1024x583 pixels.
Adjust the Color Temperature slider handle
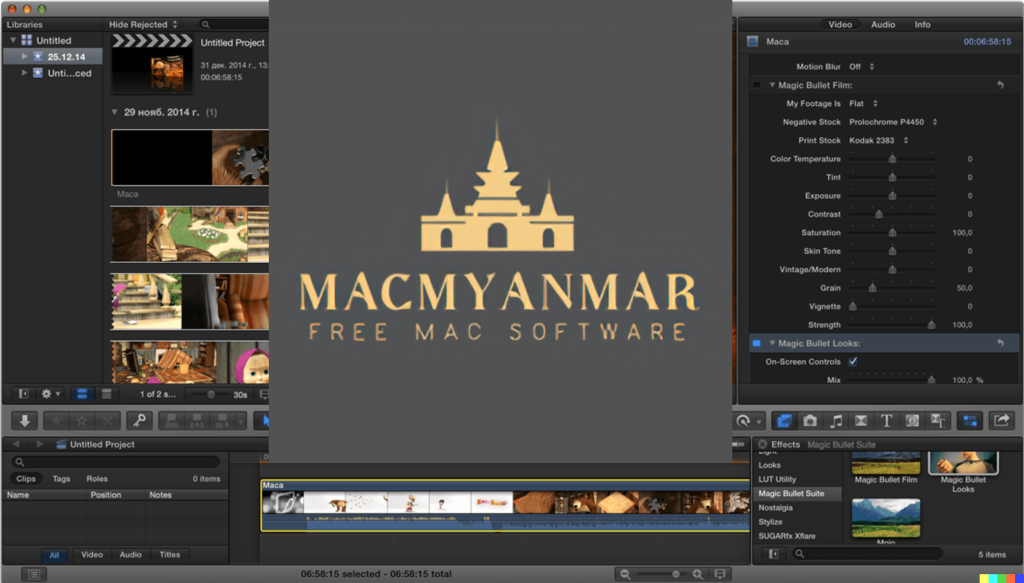click(x=892, y=159)
